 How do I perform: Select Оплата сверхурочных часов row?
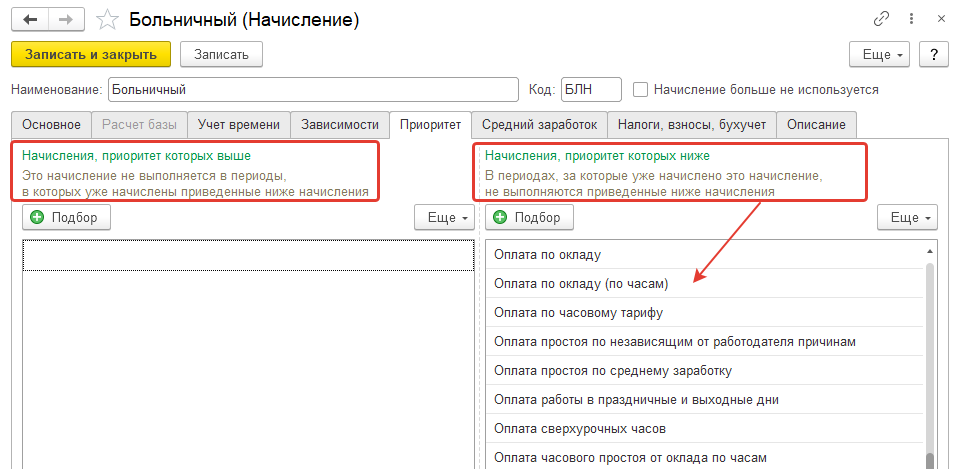pos(705,428)
